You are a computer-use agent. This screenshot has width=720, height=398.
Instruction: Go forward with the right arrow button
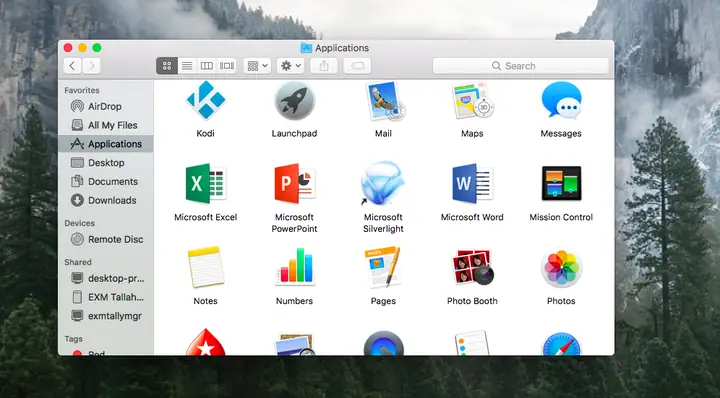(92, 66)
